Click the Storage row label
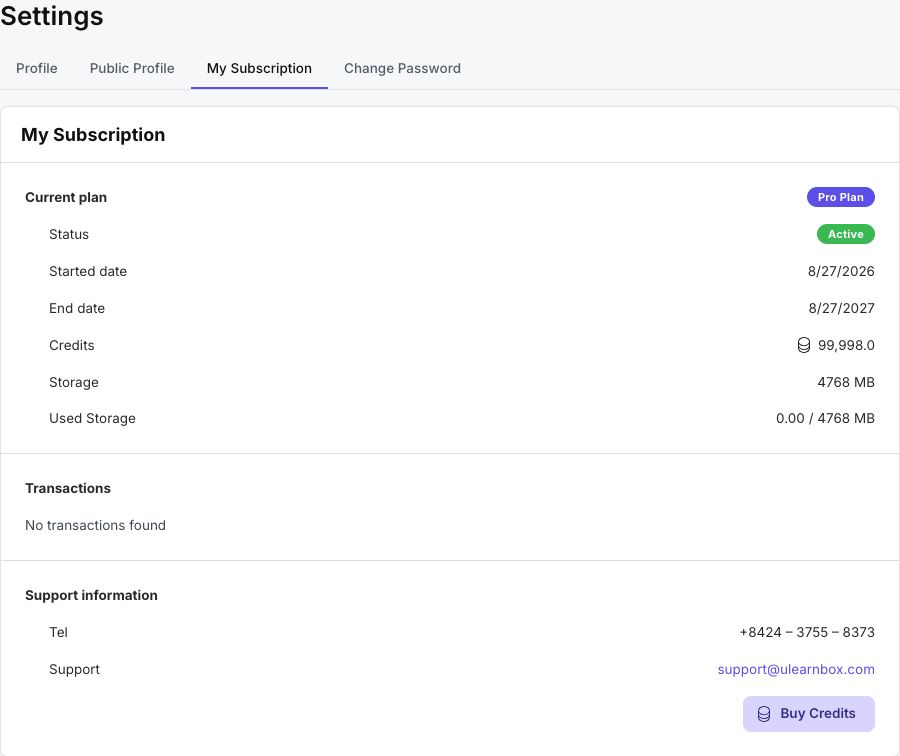Viewport: 900px width, 756px height. [x=74, y=382]
